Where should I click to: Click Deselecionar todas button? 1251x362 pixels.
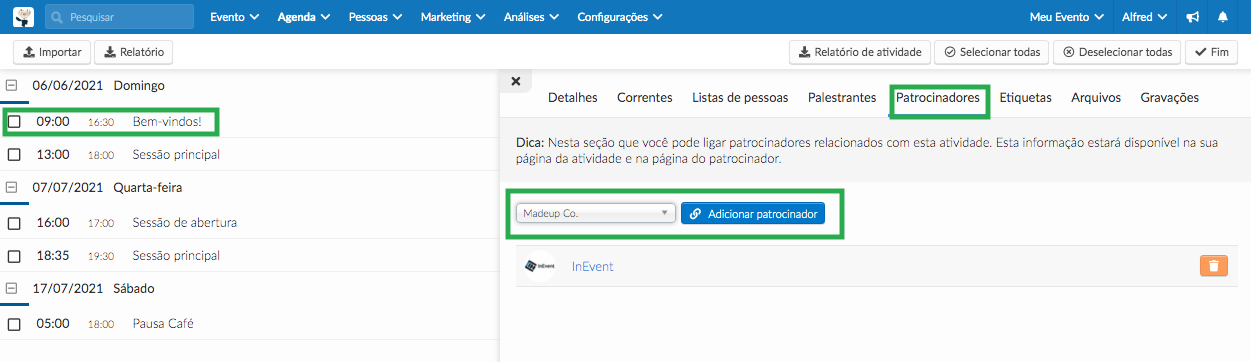1117,52
